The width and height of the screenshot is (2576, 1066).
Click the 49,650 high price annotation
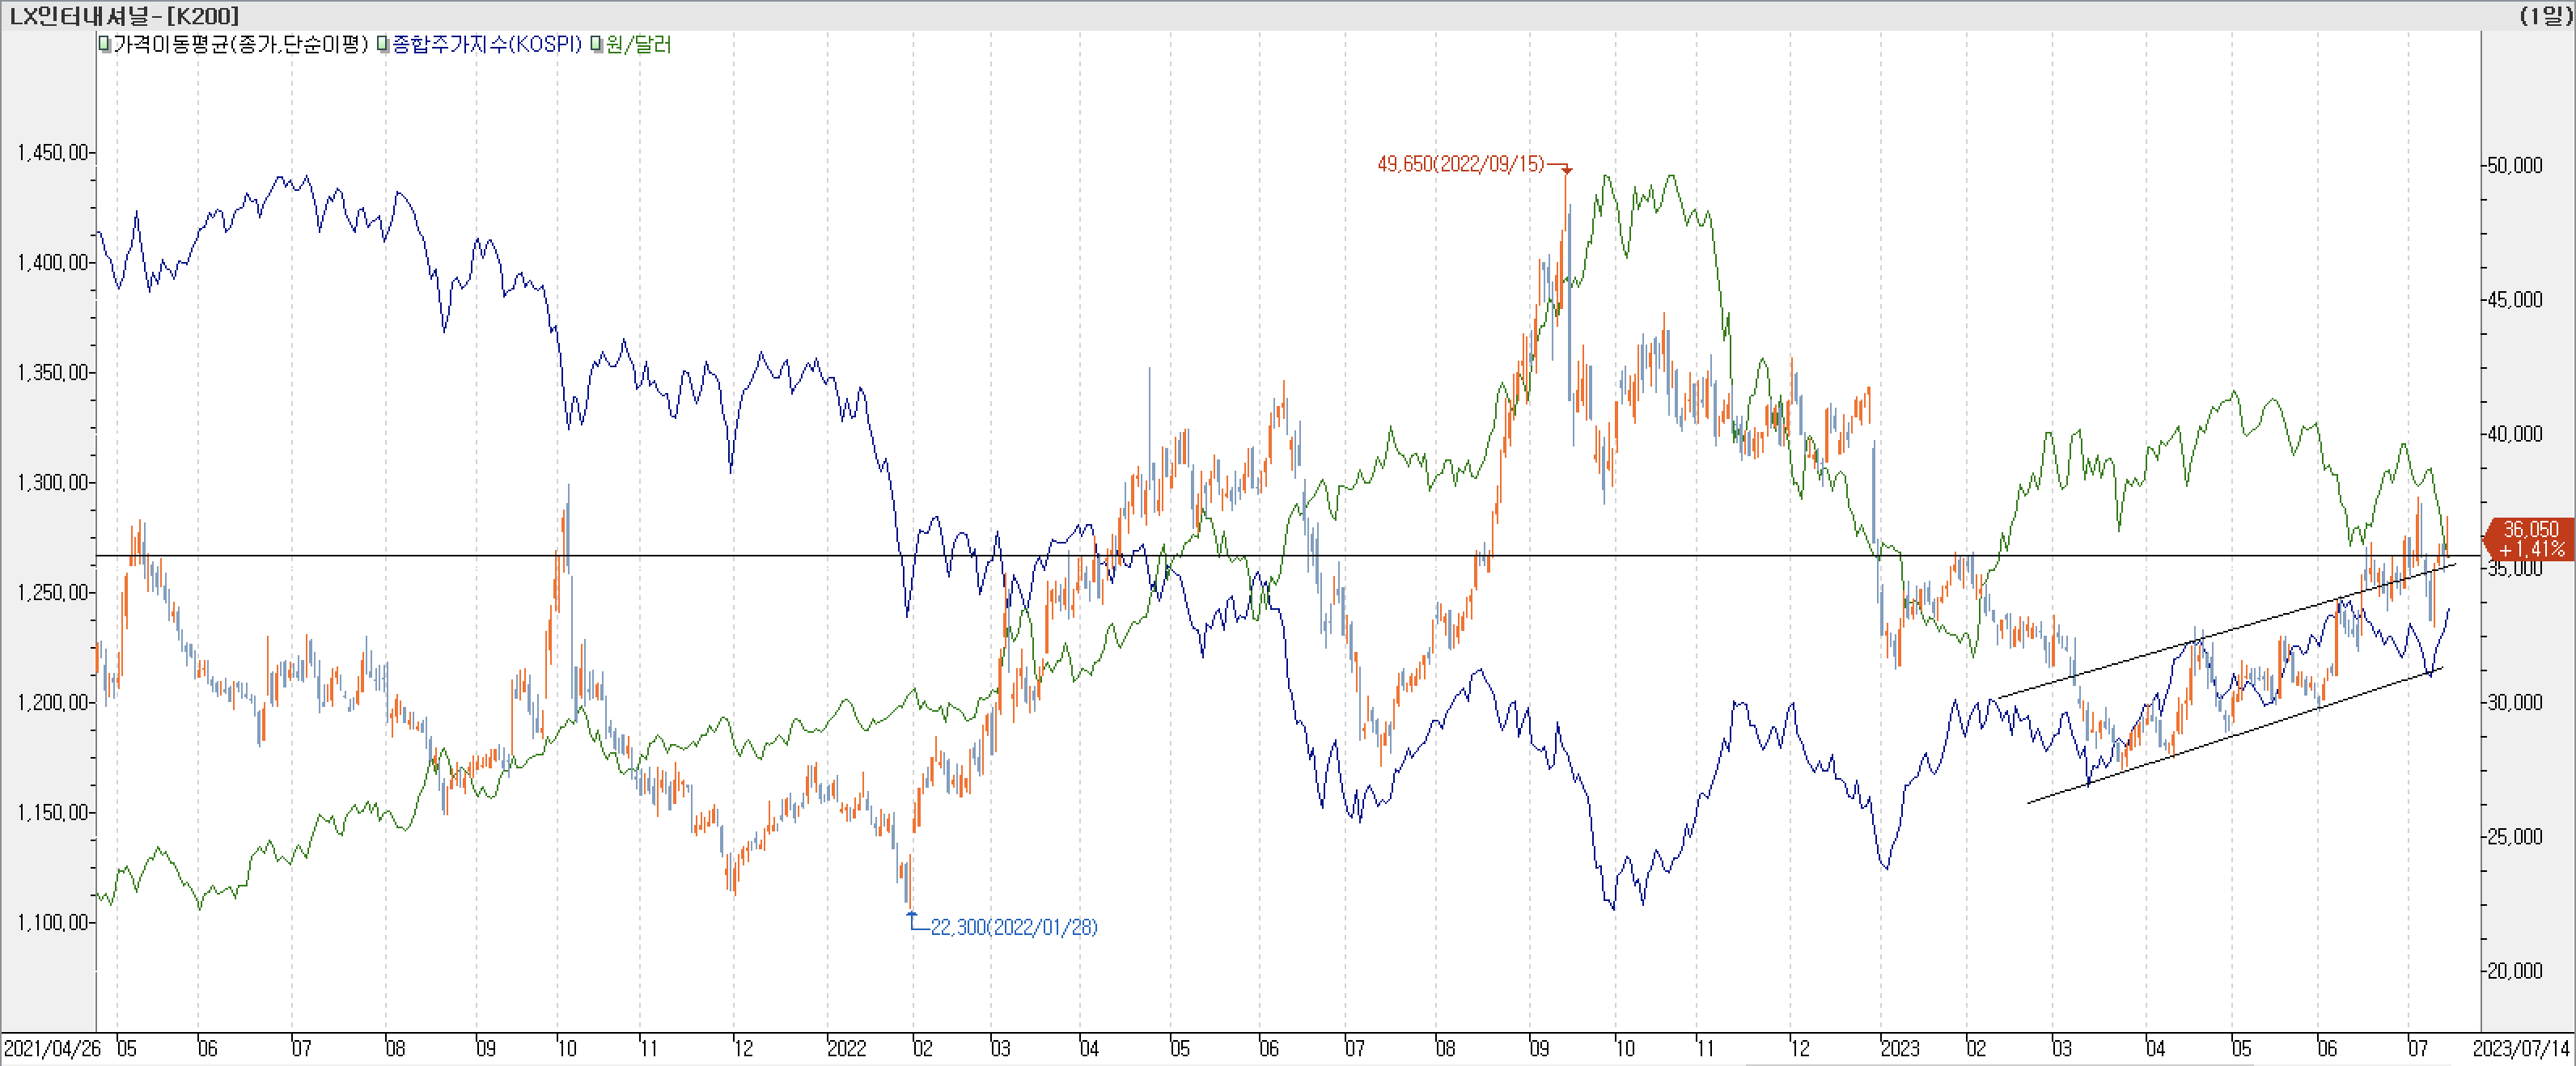coord(1460,164)
